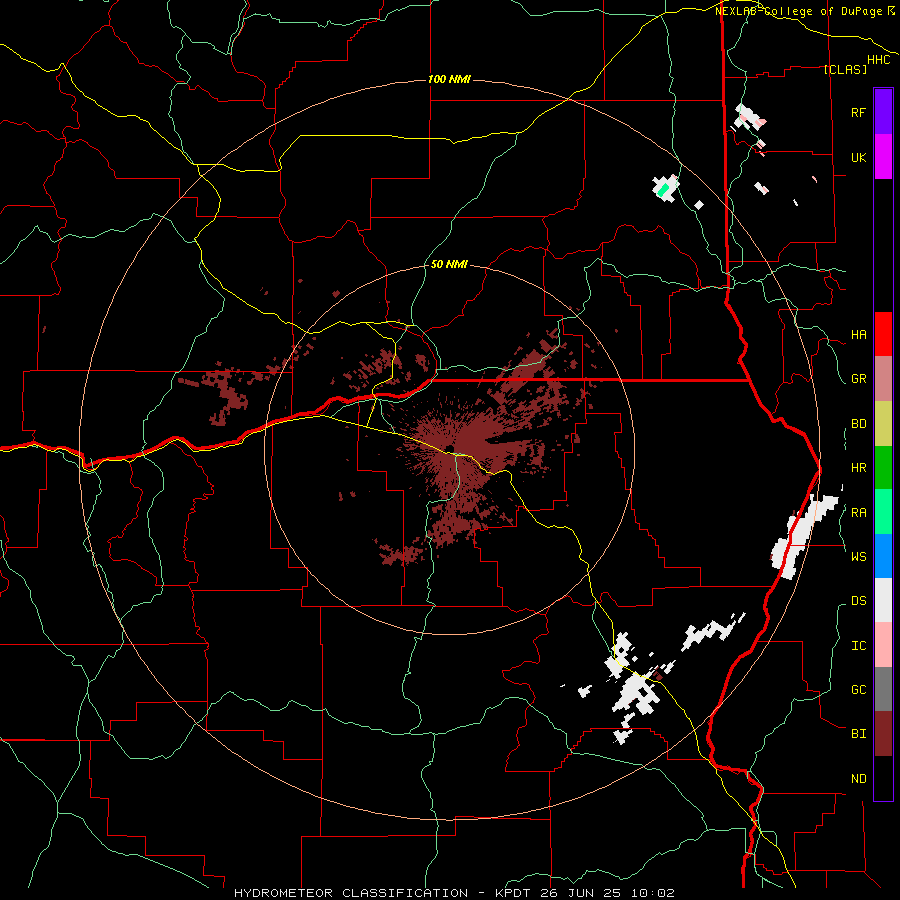The height and width of the screenshot is (900, 900).
Task: Click the UK legend label
Action: pos(858,157)
